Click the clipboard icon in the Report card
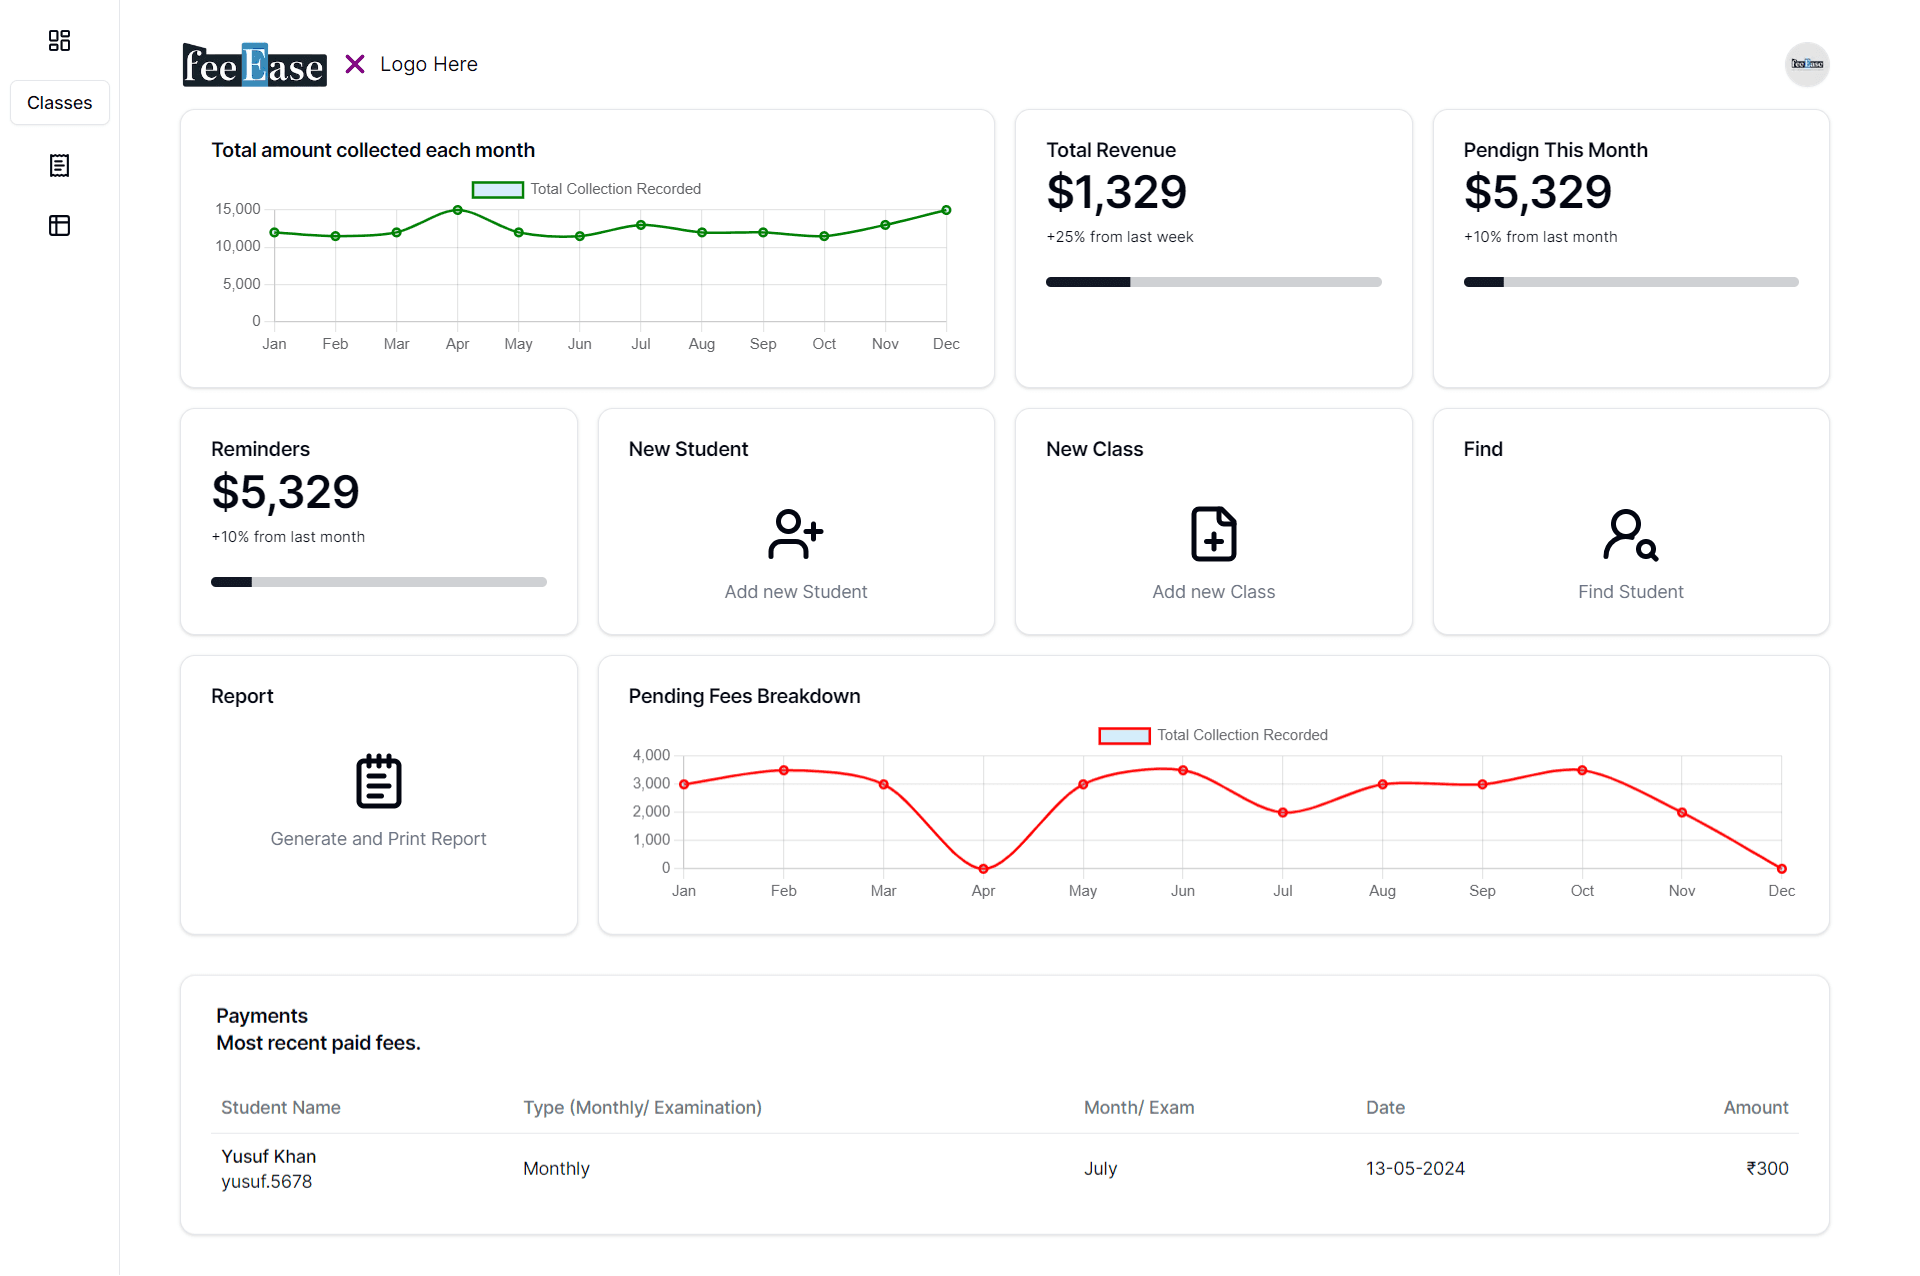The width and height of the screenshot is (1920, 1276). (x=378, y=780)
